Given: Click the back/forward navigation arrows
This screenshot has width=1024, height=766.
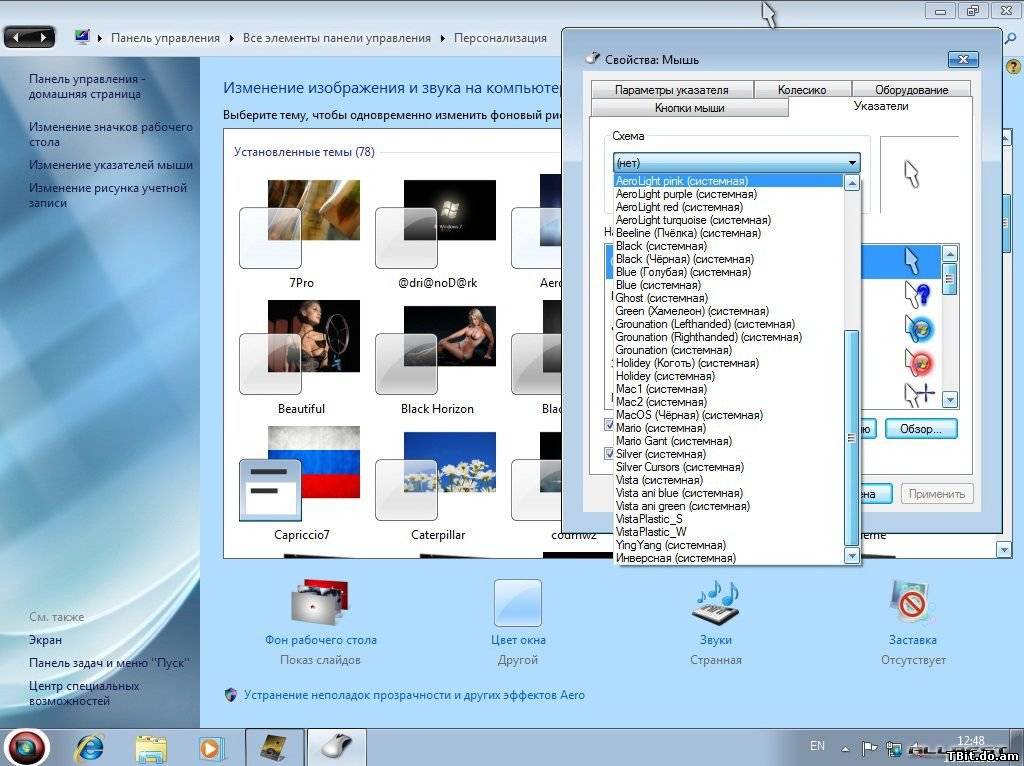Looking at the screenshot, I should (29, 37).
